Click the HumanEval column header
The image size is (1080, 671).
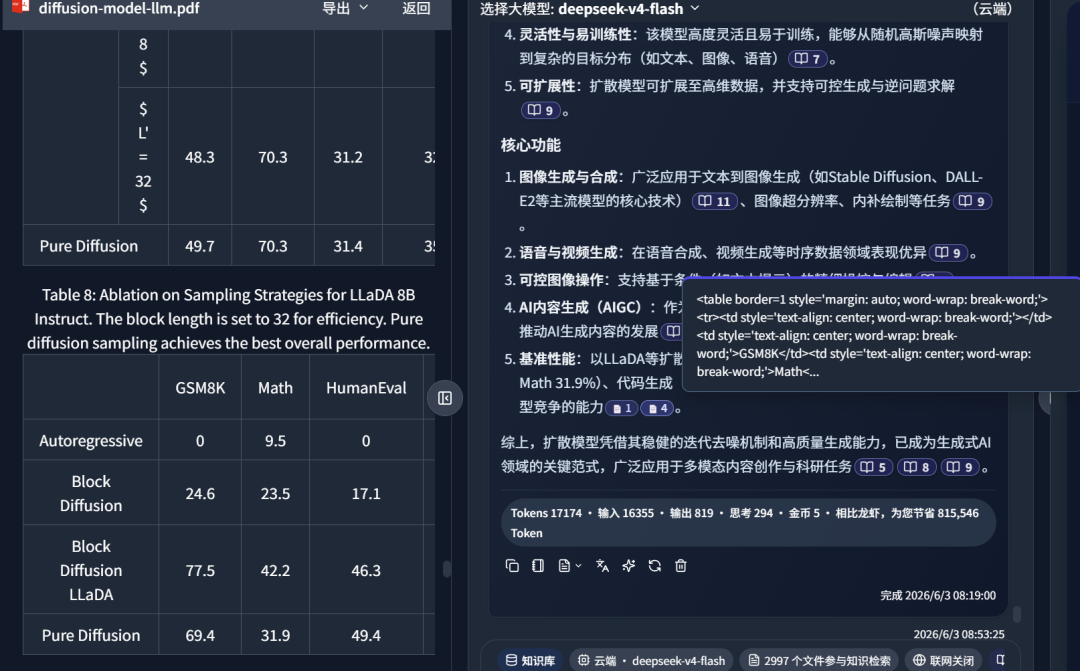pos(366,388)
